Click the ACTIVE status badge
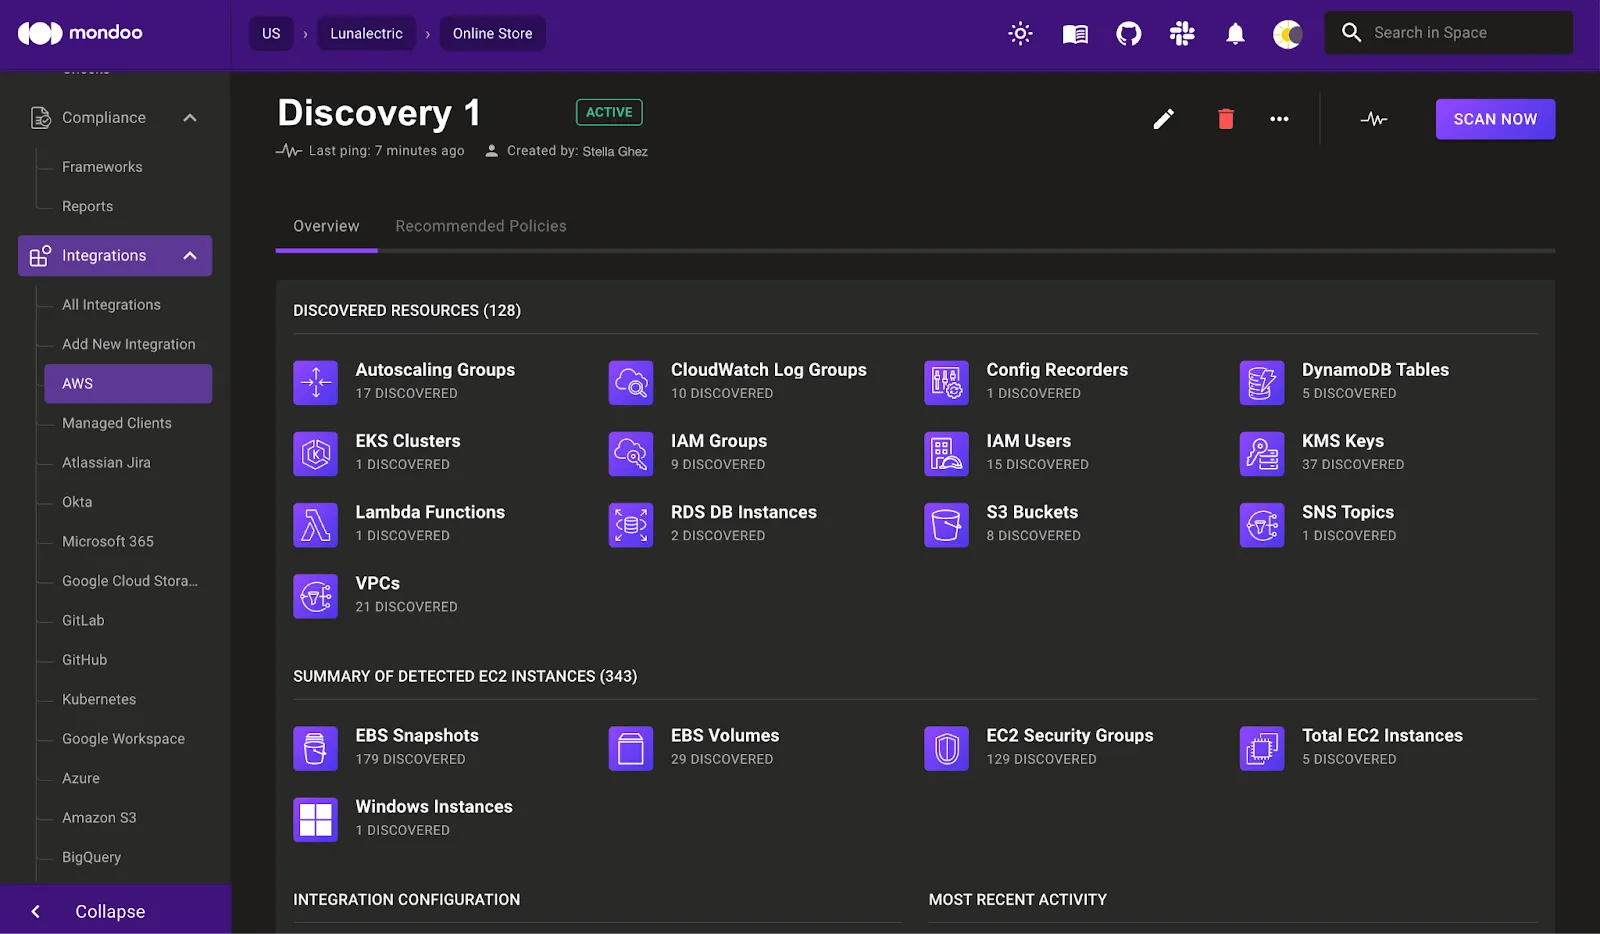The image size is (1600, 934). point(609,112)
